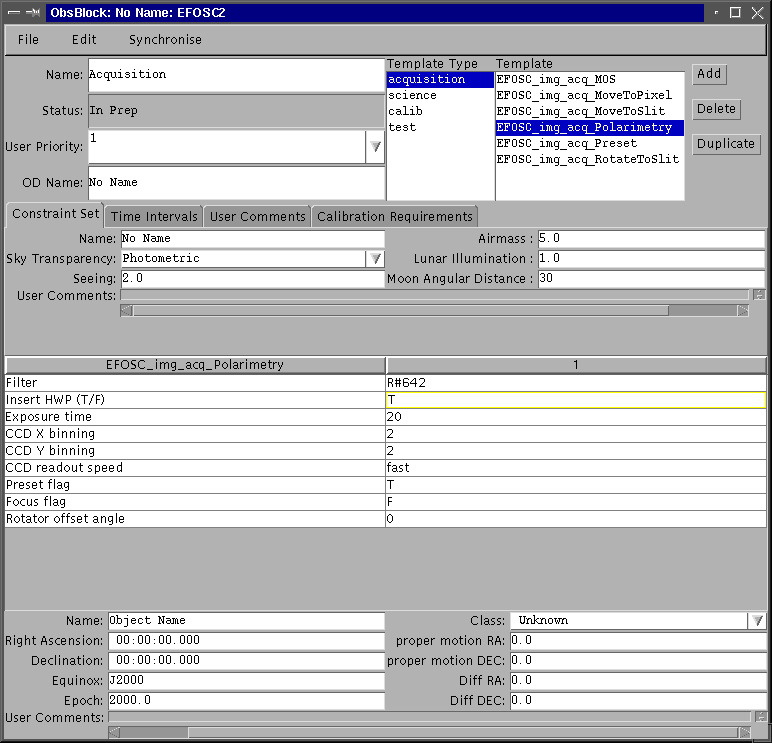Viewport: 772px width, 743px height.
Task: Open the Edit menu
Action: point(84,40)
